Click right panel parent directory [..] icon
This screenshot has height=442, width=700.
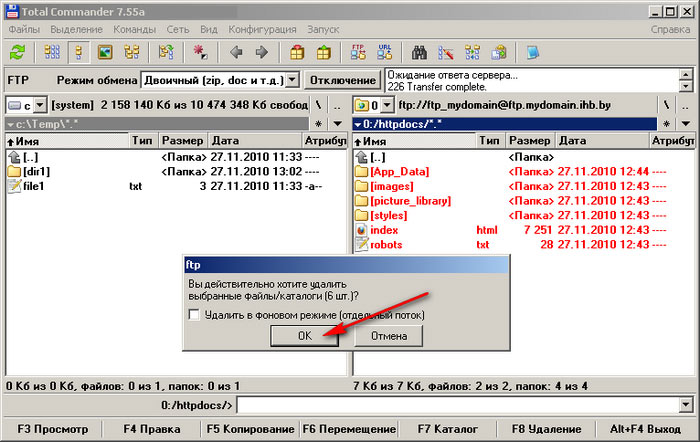(361, 157)
